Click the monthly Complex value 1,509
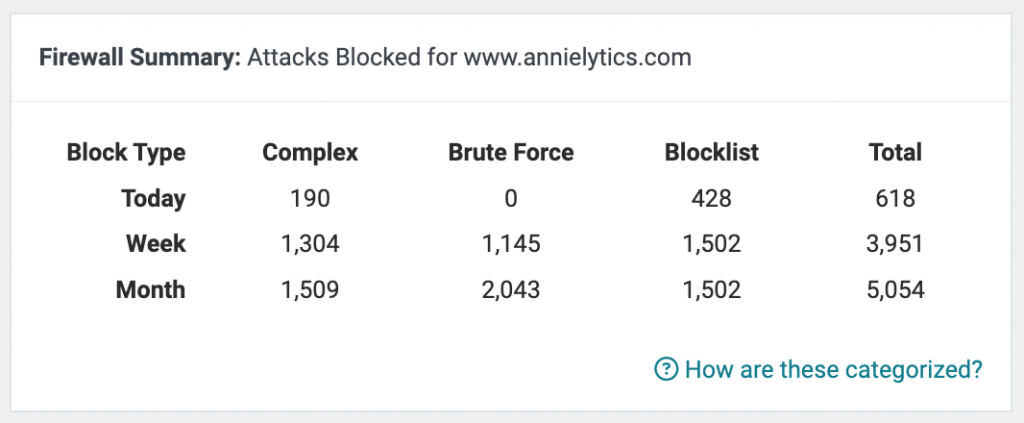The image size is (1024, 423). (310, 290)
